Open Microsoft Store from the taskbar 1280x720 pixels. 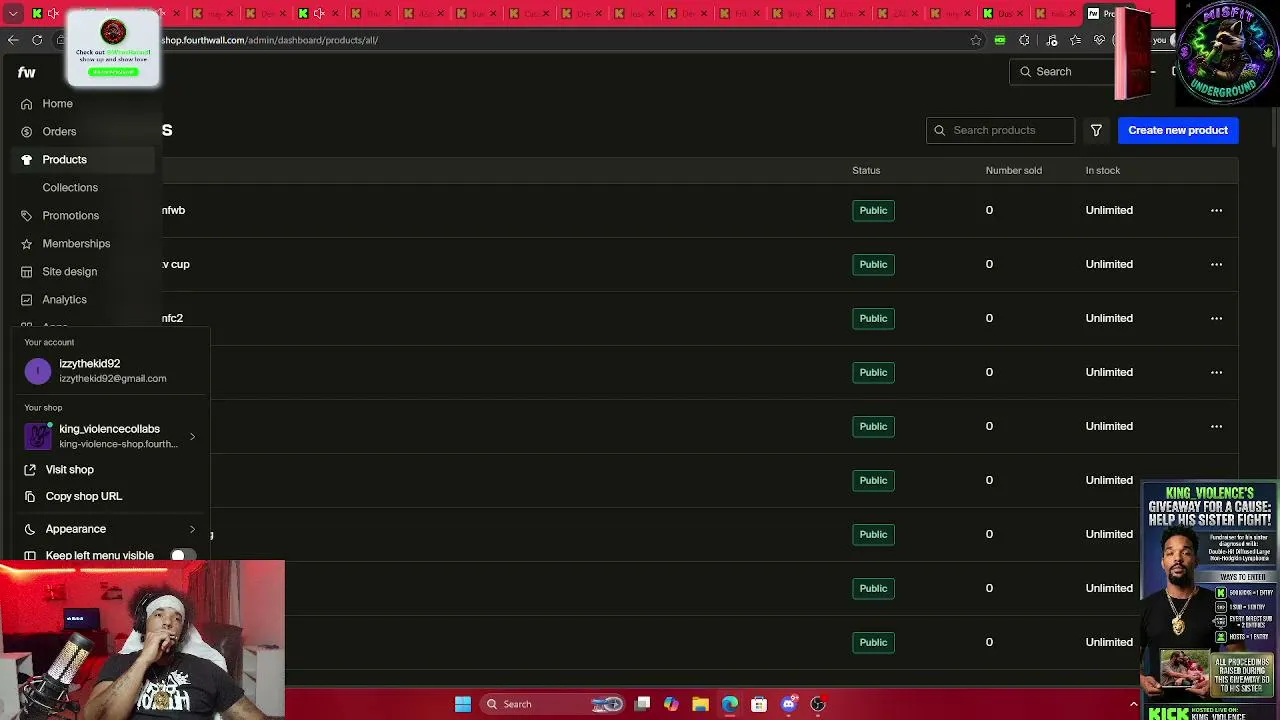pos(759,704)
